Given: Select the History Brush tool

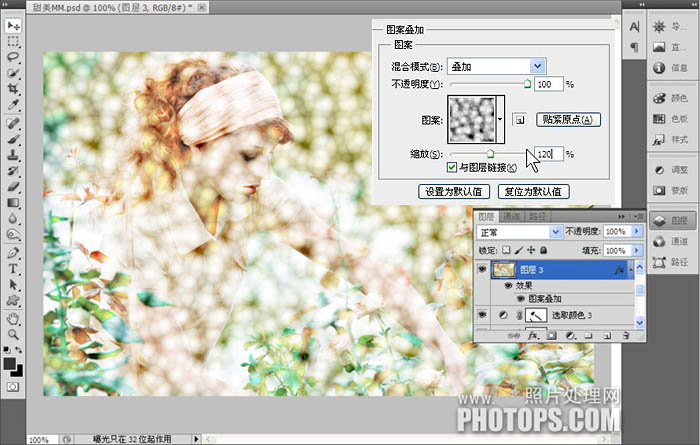Looking at the screenshot, I should (13, 171).
